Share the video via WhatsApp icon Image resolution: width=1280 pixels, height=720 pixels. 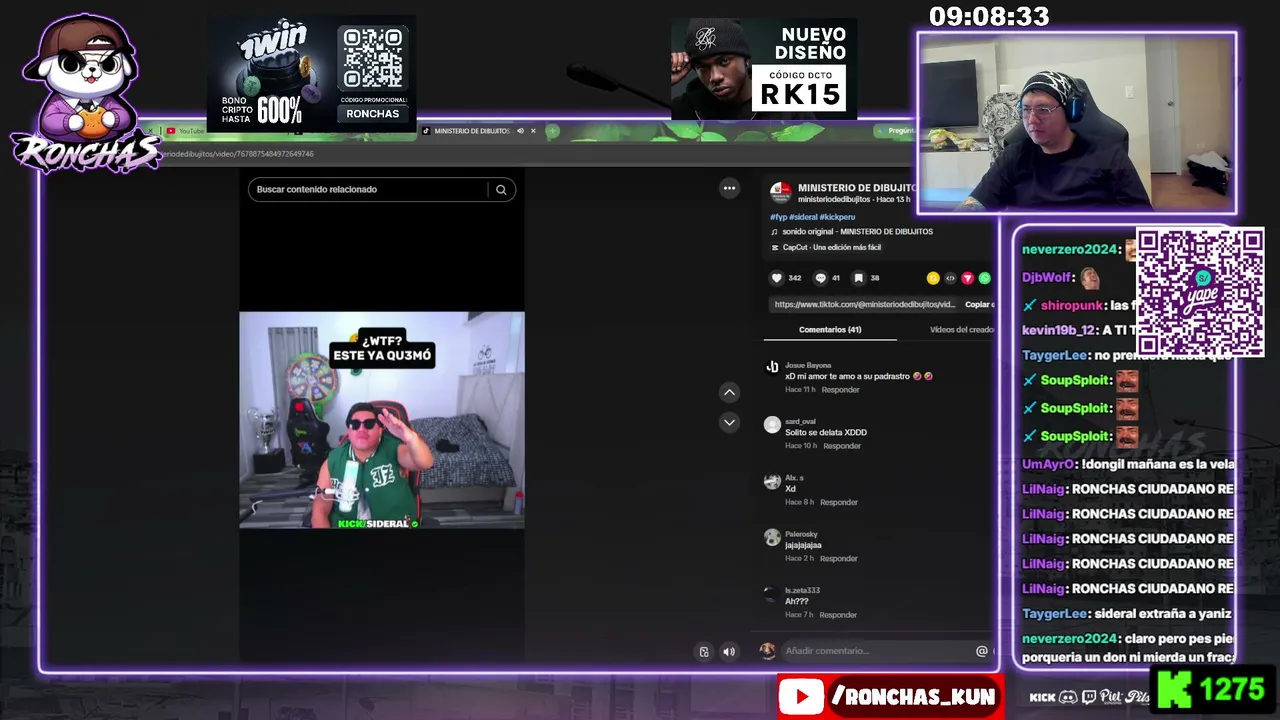[x=984, y=278]
